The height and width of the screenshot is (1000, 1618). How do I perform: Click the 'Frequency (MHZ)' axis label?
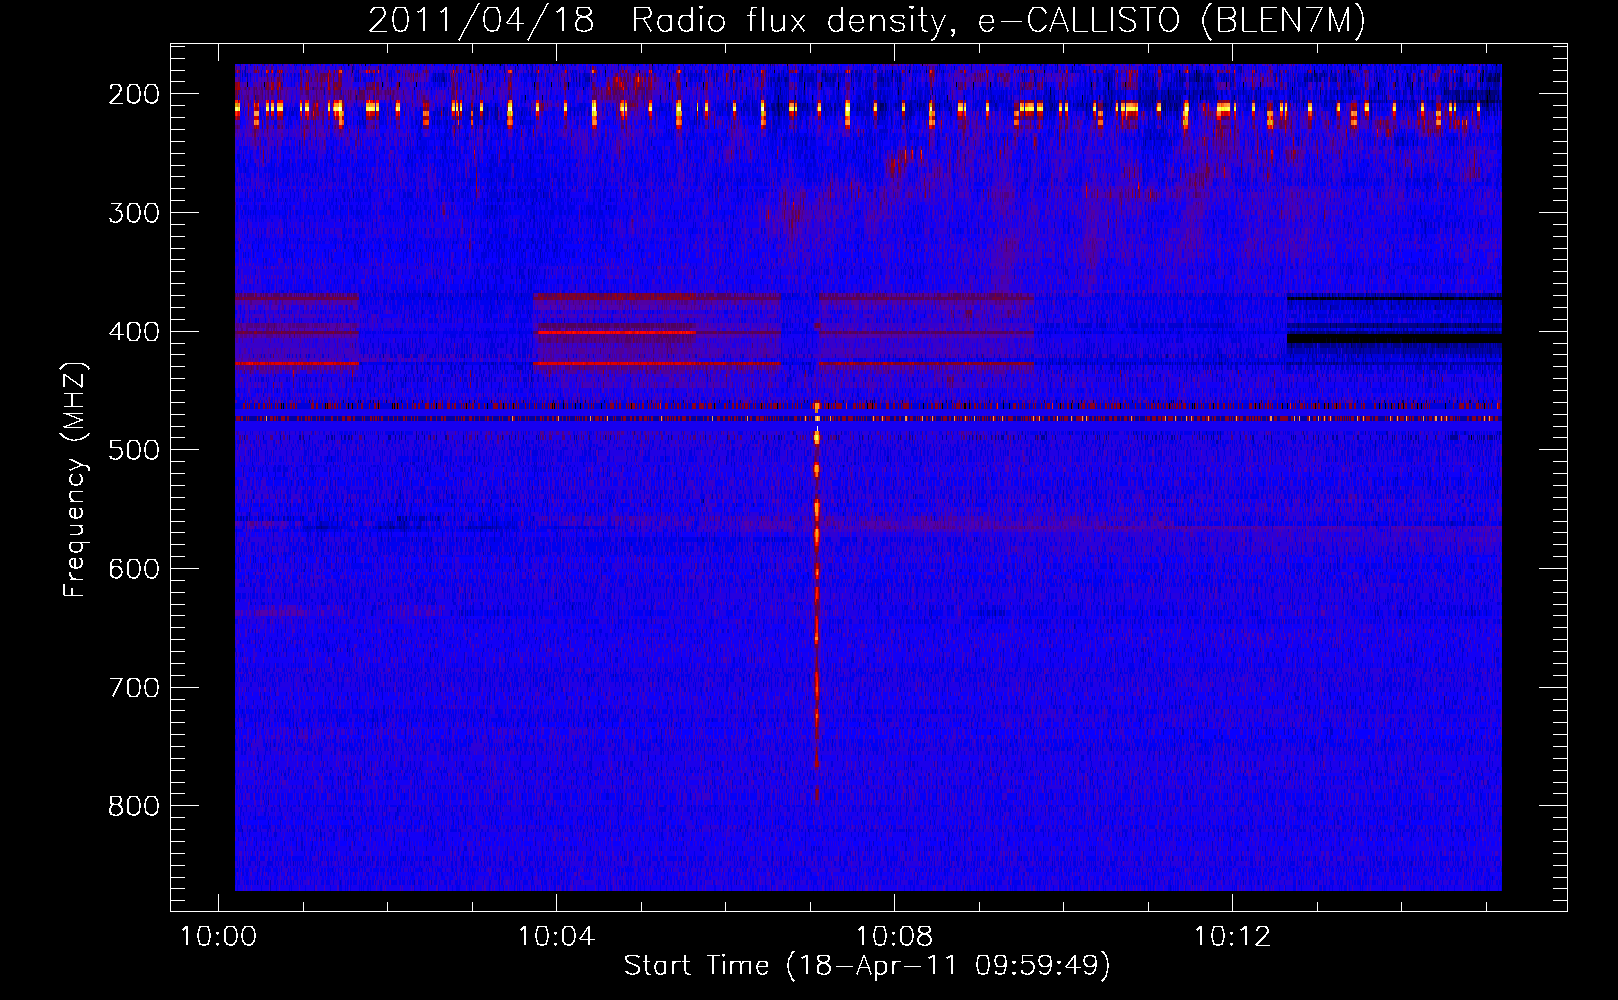(x=74, y=480)
